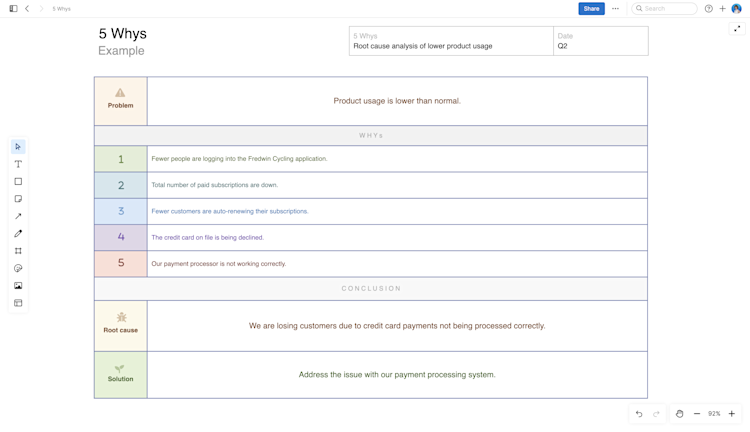750x432 pixels.
Task: Select the arrow connector tool
Action: pyautogui.click(x=18, y=216)
